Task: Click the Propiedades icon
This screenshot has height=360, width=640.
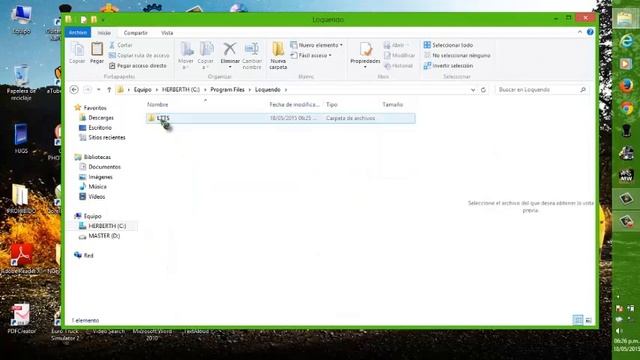Action: coord(365,55)
